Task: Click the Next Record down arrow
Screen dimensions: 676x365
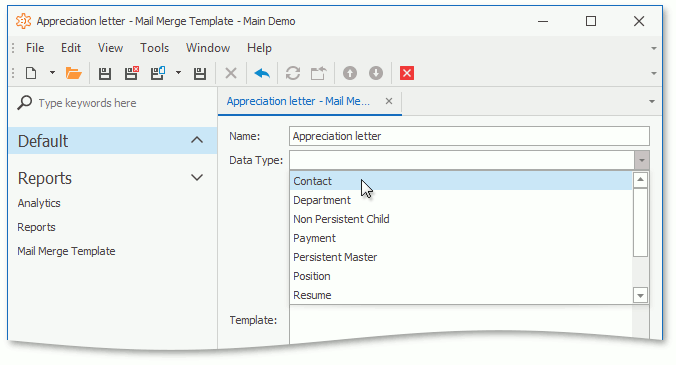Action: pos(376,73)
